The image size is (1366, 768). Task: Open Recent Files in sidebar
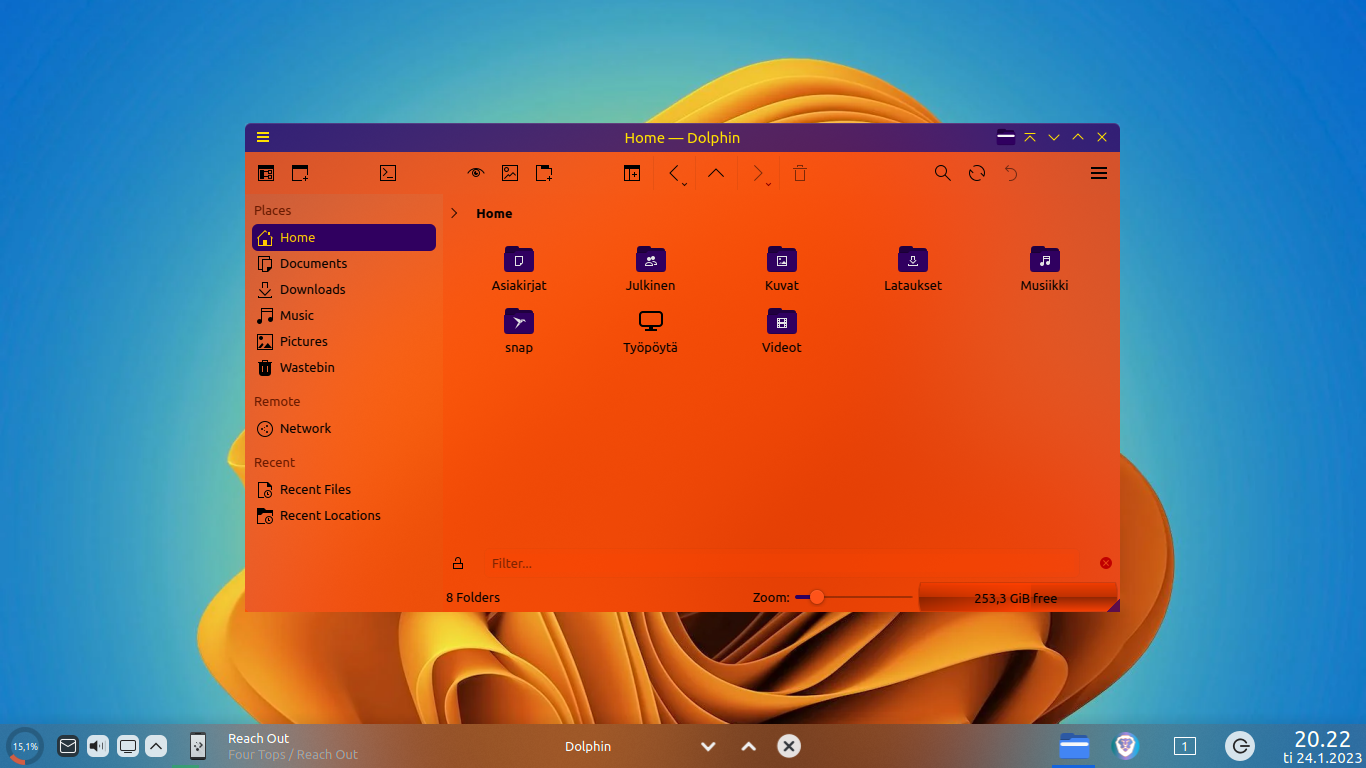[344, 489]
